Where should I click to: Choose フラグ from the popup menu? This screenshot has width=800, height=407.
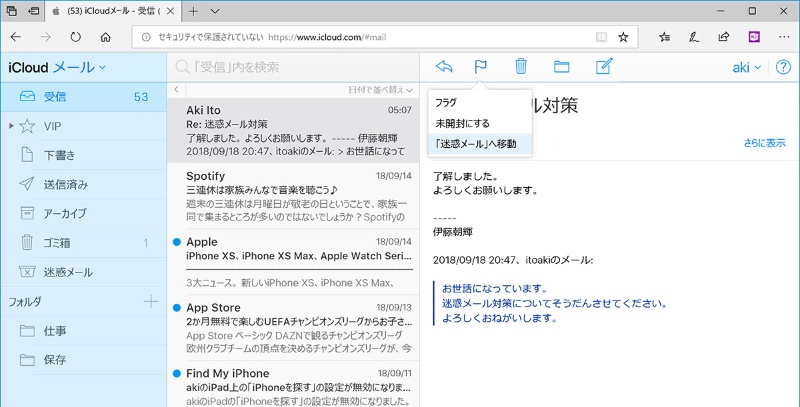coord(446,103)
